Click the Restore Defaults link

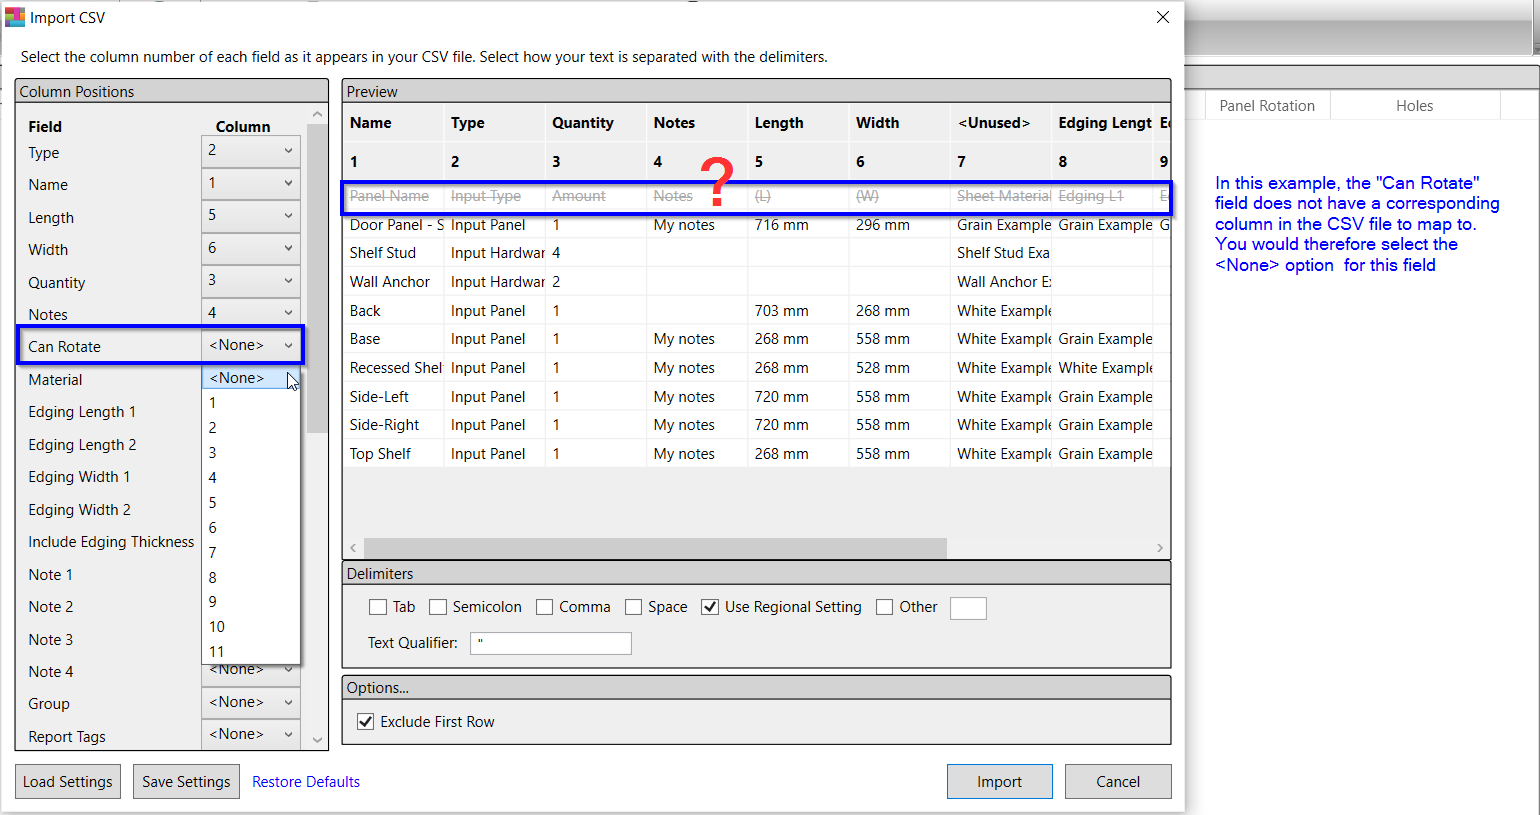(x=306, y=782)
